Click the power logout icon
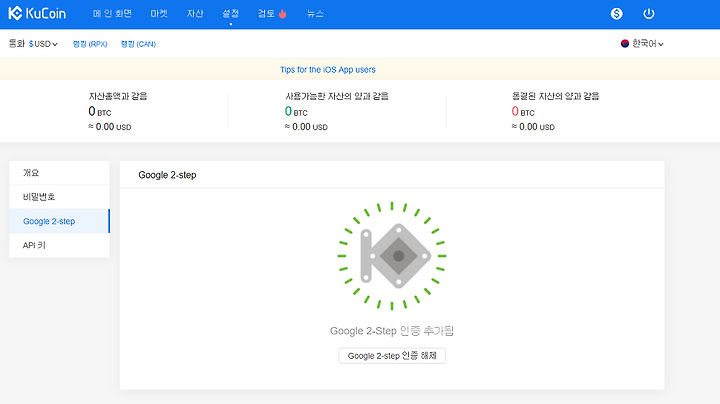Screen dimensions: 720x404 (648, 14)
